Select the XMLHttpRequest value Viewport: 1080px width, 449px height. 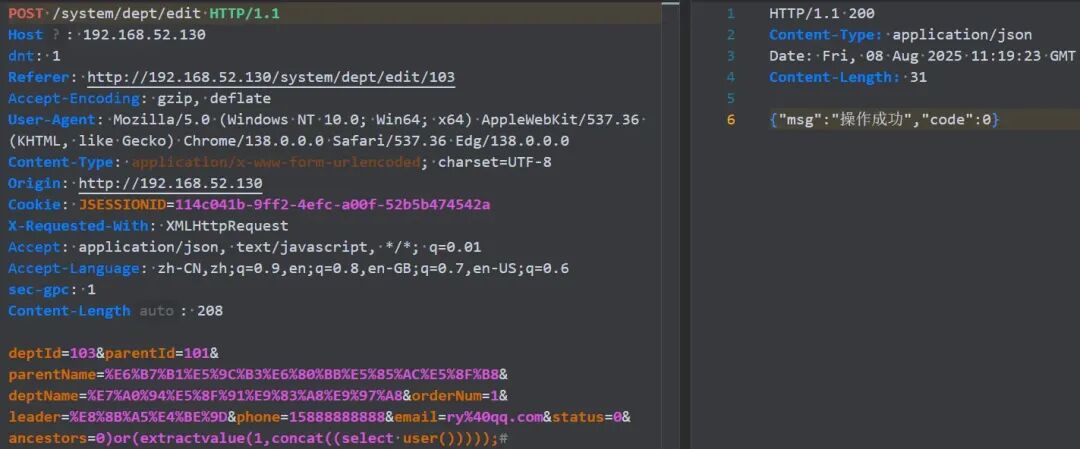pos(227,226)
